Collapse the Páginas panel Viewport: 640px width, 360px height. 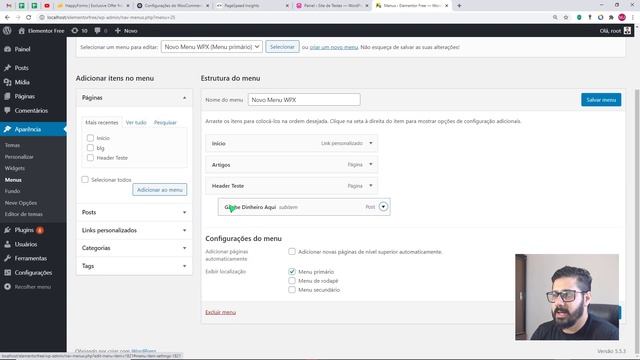click(184, 98)
